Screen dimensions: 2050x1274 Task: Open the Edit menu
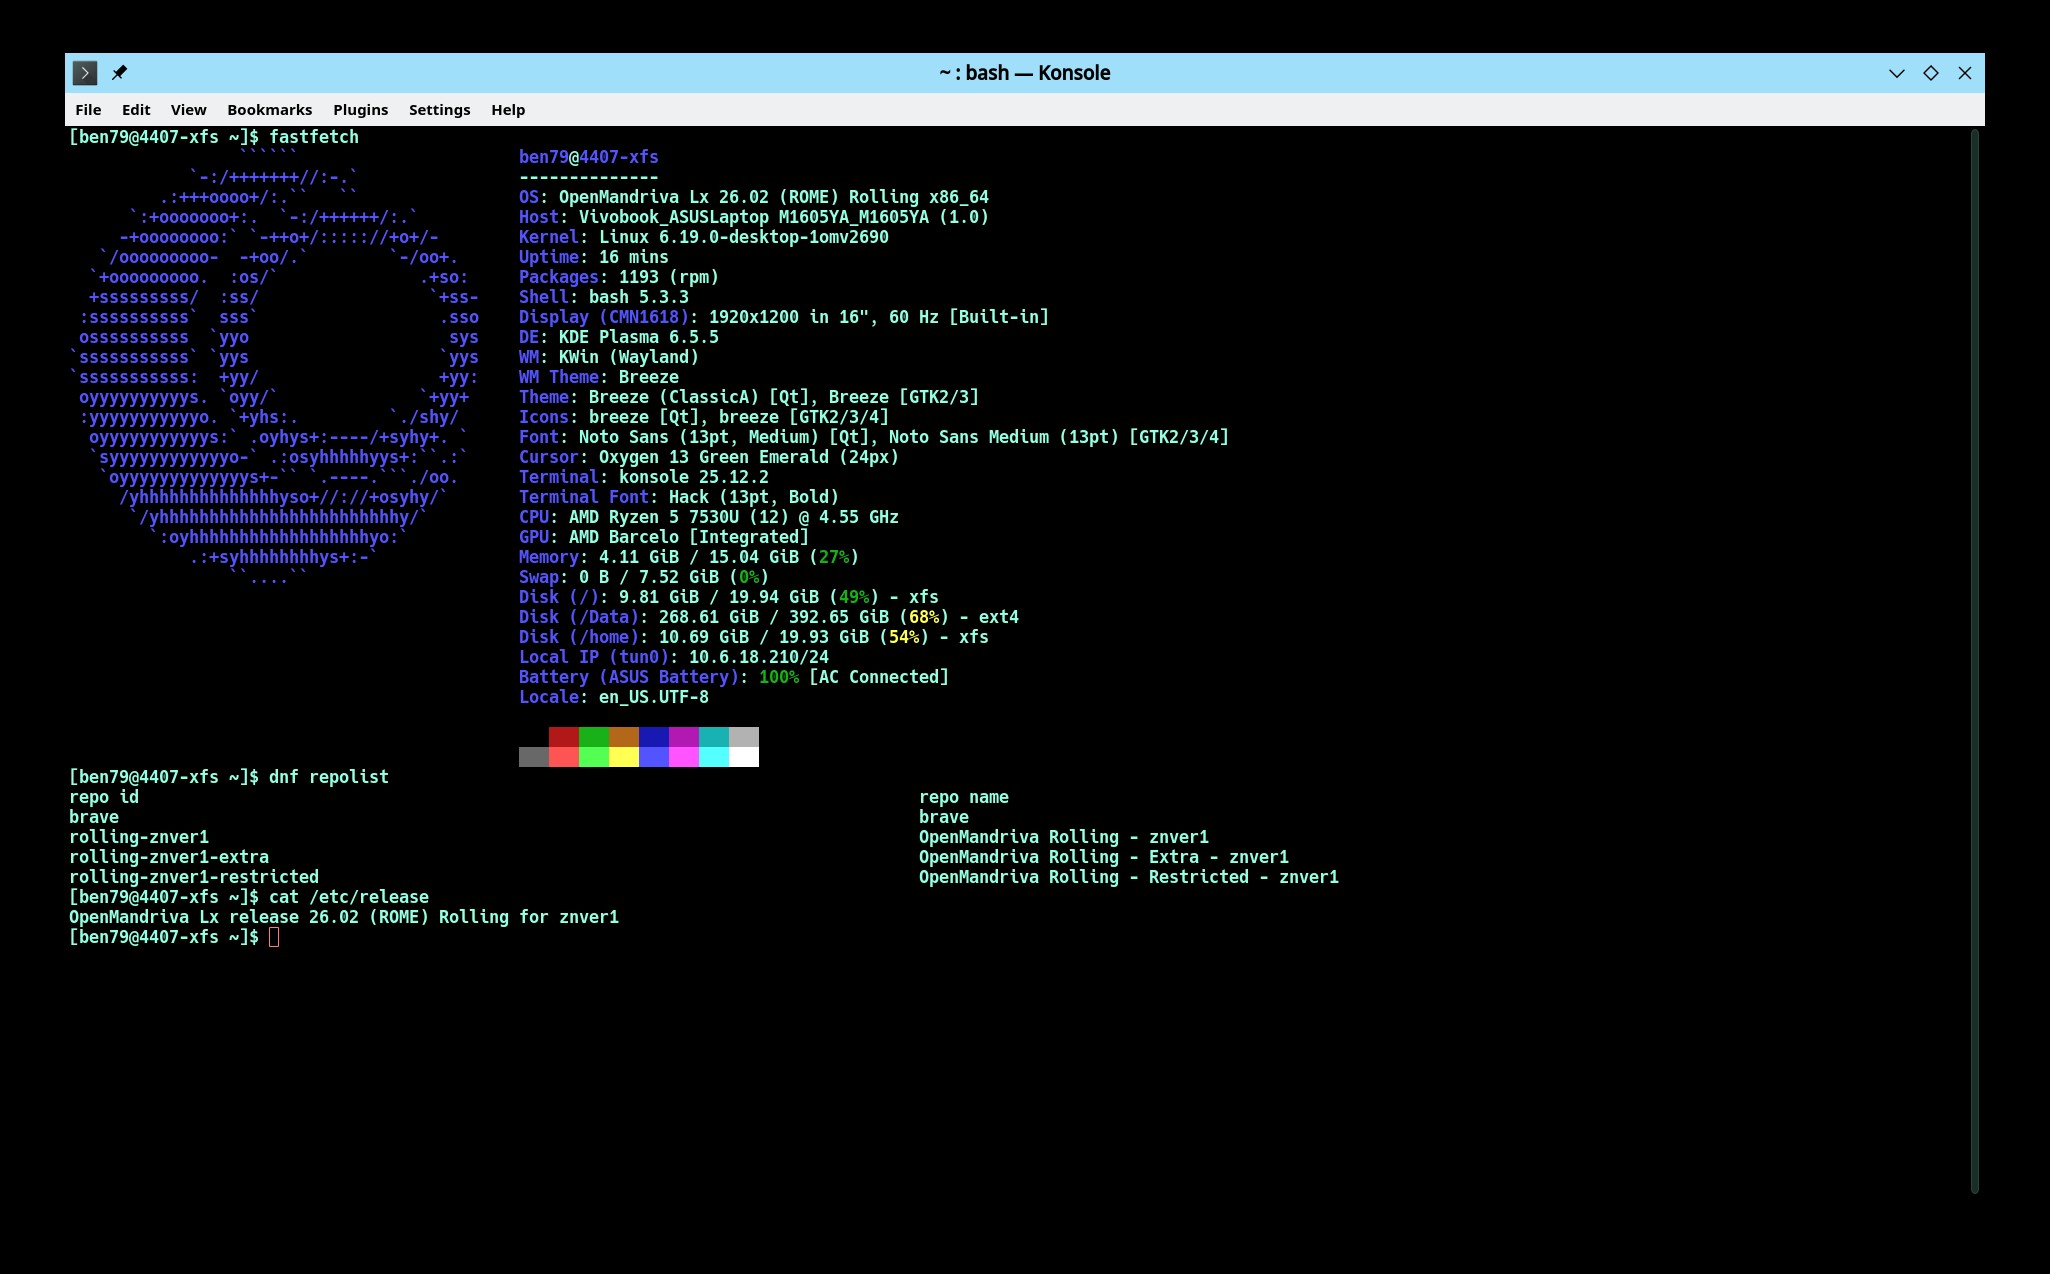click(136, 110)
